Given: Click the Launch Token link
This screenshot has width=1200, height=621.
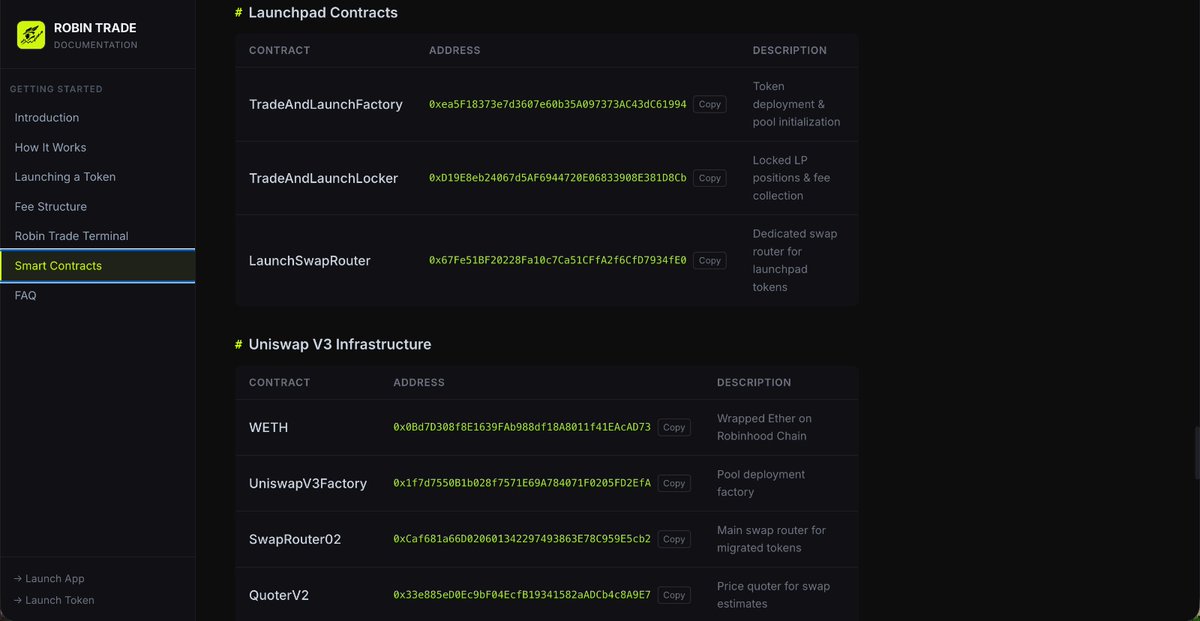Looking at the screenshot, I should [54, 600].
